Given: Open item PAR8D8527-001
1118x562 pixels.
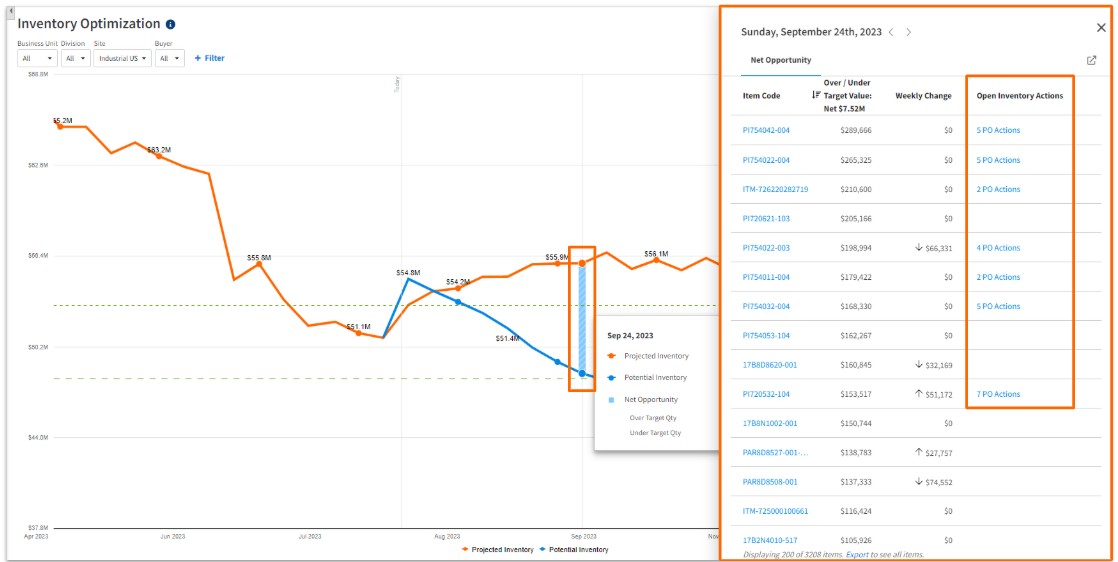Looking at the screenshot, I should (x=775, y=453).
